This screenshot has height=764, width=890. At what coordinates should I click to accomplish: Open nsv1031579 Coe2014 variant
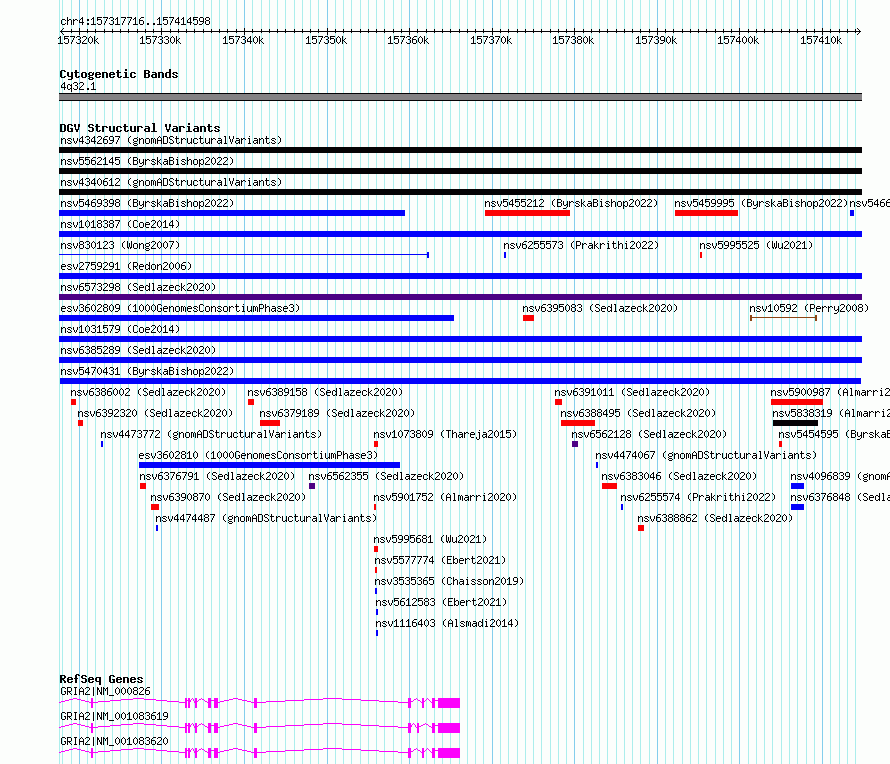click(x=120, y=329)
